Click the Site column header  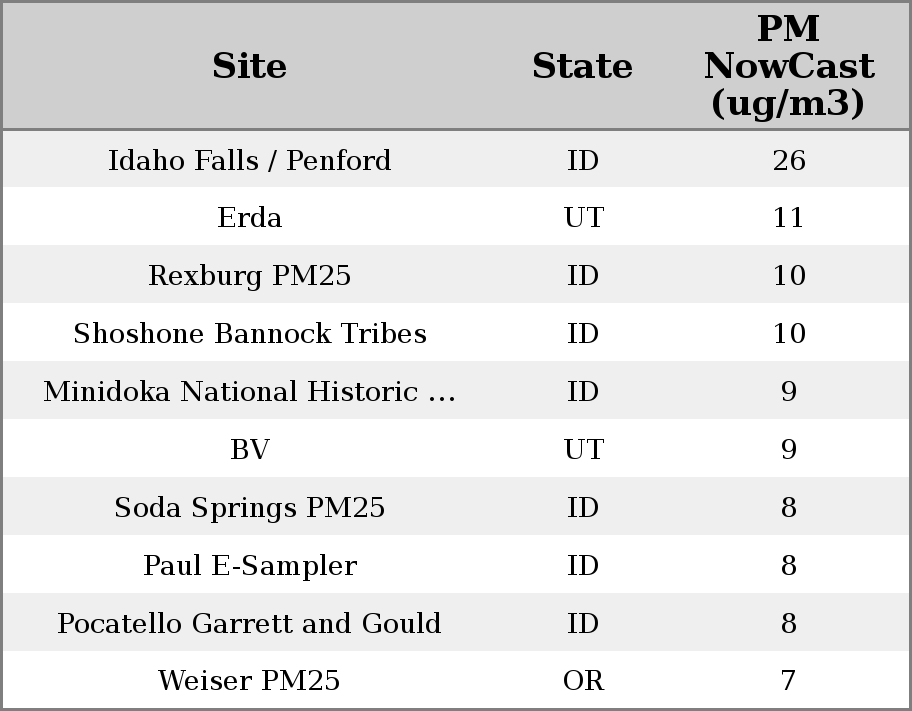[249, 66]
